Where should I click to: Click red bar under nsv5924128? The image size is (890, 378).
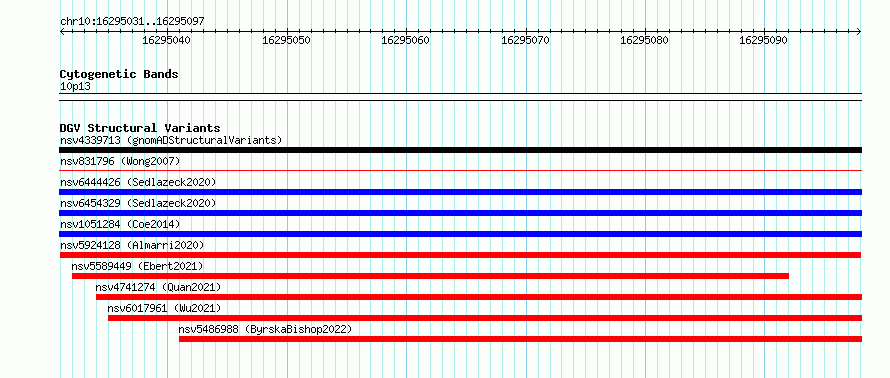[460, 255]
